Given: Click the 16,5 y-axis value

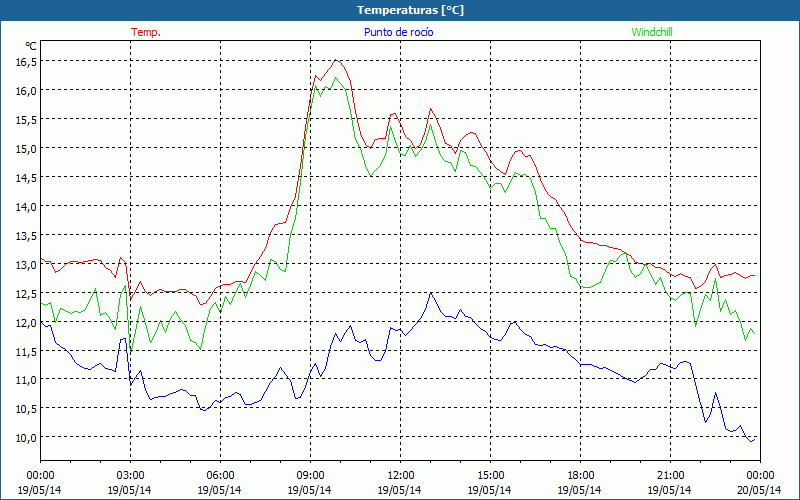Looking at the screenshot, I should coord(27,61).
